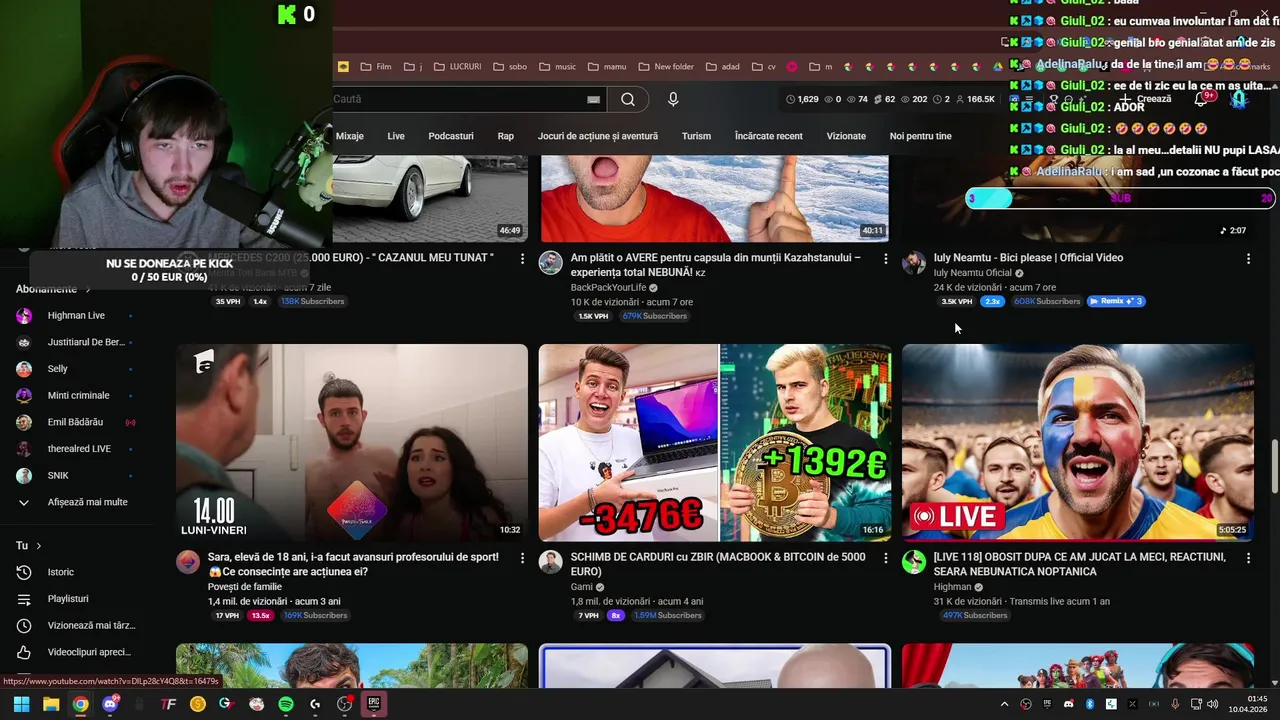Click the Creează button
This screenshot has height=720, width=1280.
tap(1145, 99)
